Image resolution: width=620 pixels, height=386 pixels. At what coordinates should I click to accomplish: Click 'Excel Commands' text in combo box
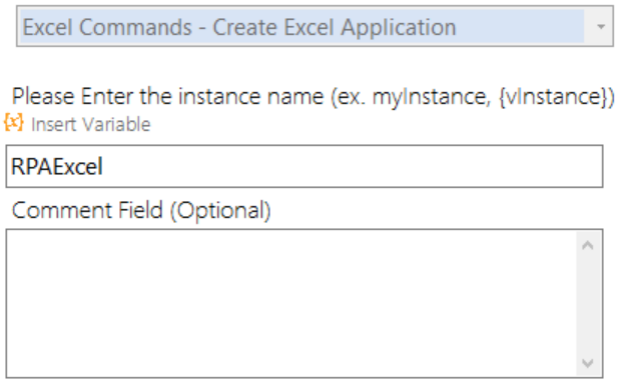click(x=107, y=27)
